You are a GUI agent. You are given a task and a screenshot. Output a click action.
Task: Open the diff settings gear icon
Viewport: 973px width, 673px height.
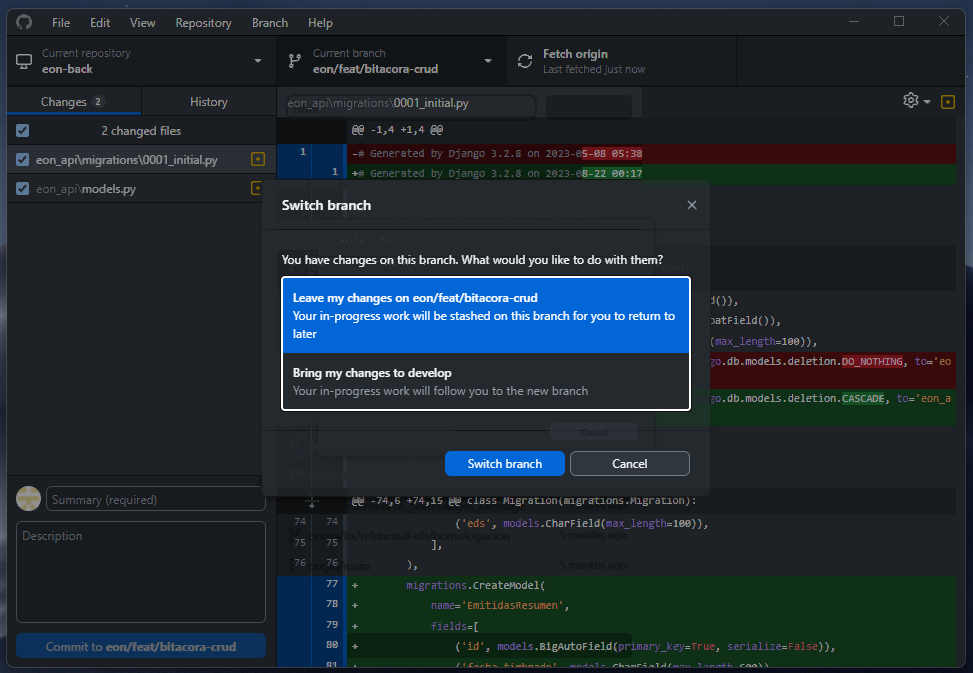tap(908, 100)
